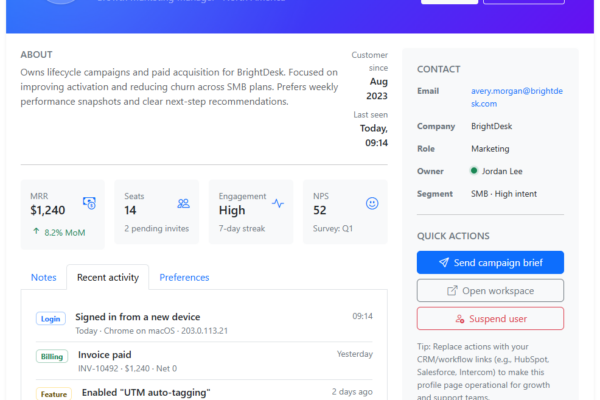Click the green up arrow beside 8.2% MoM
Image resolution: width=600 pixels, height=400 pixels.
[x=36, y=229]
